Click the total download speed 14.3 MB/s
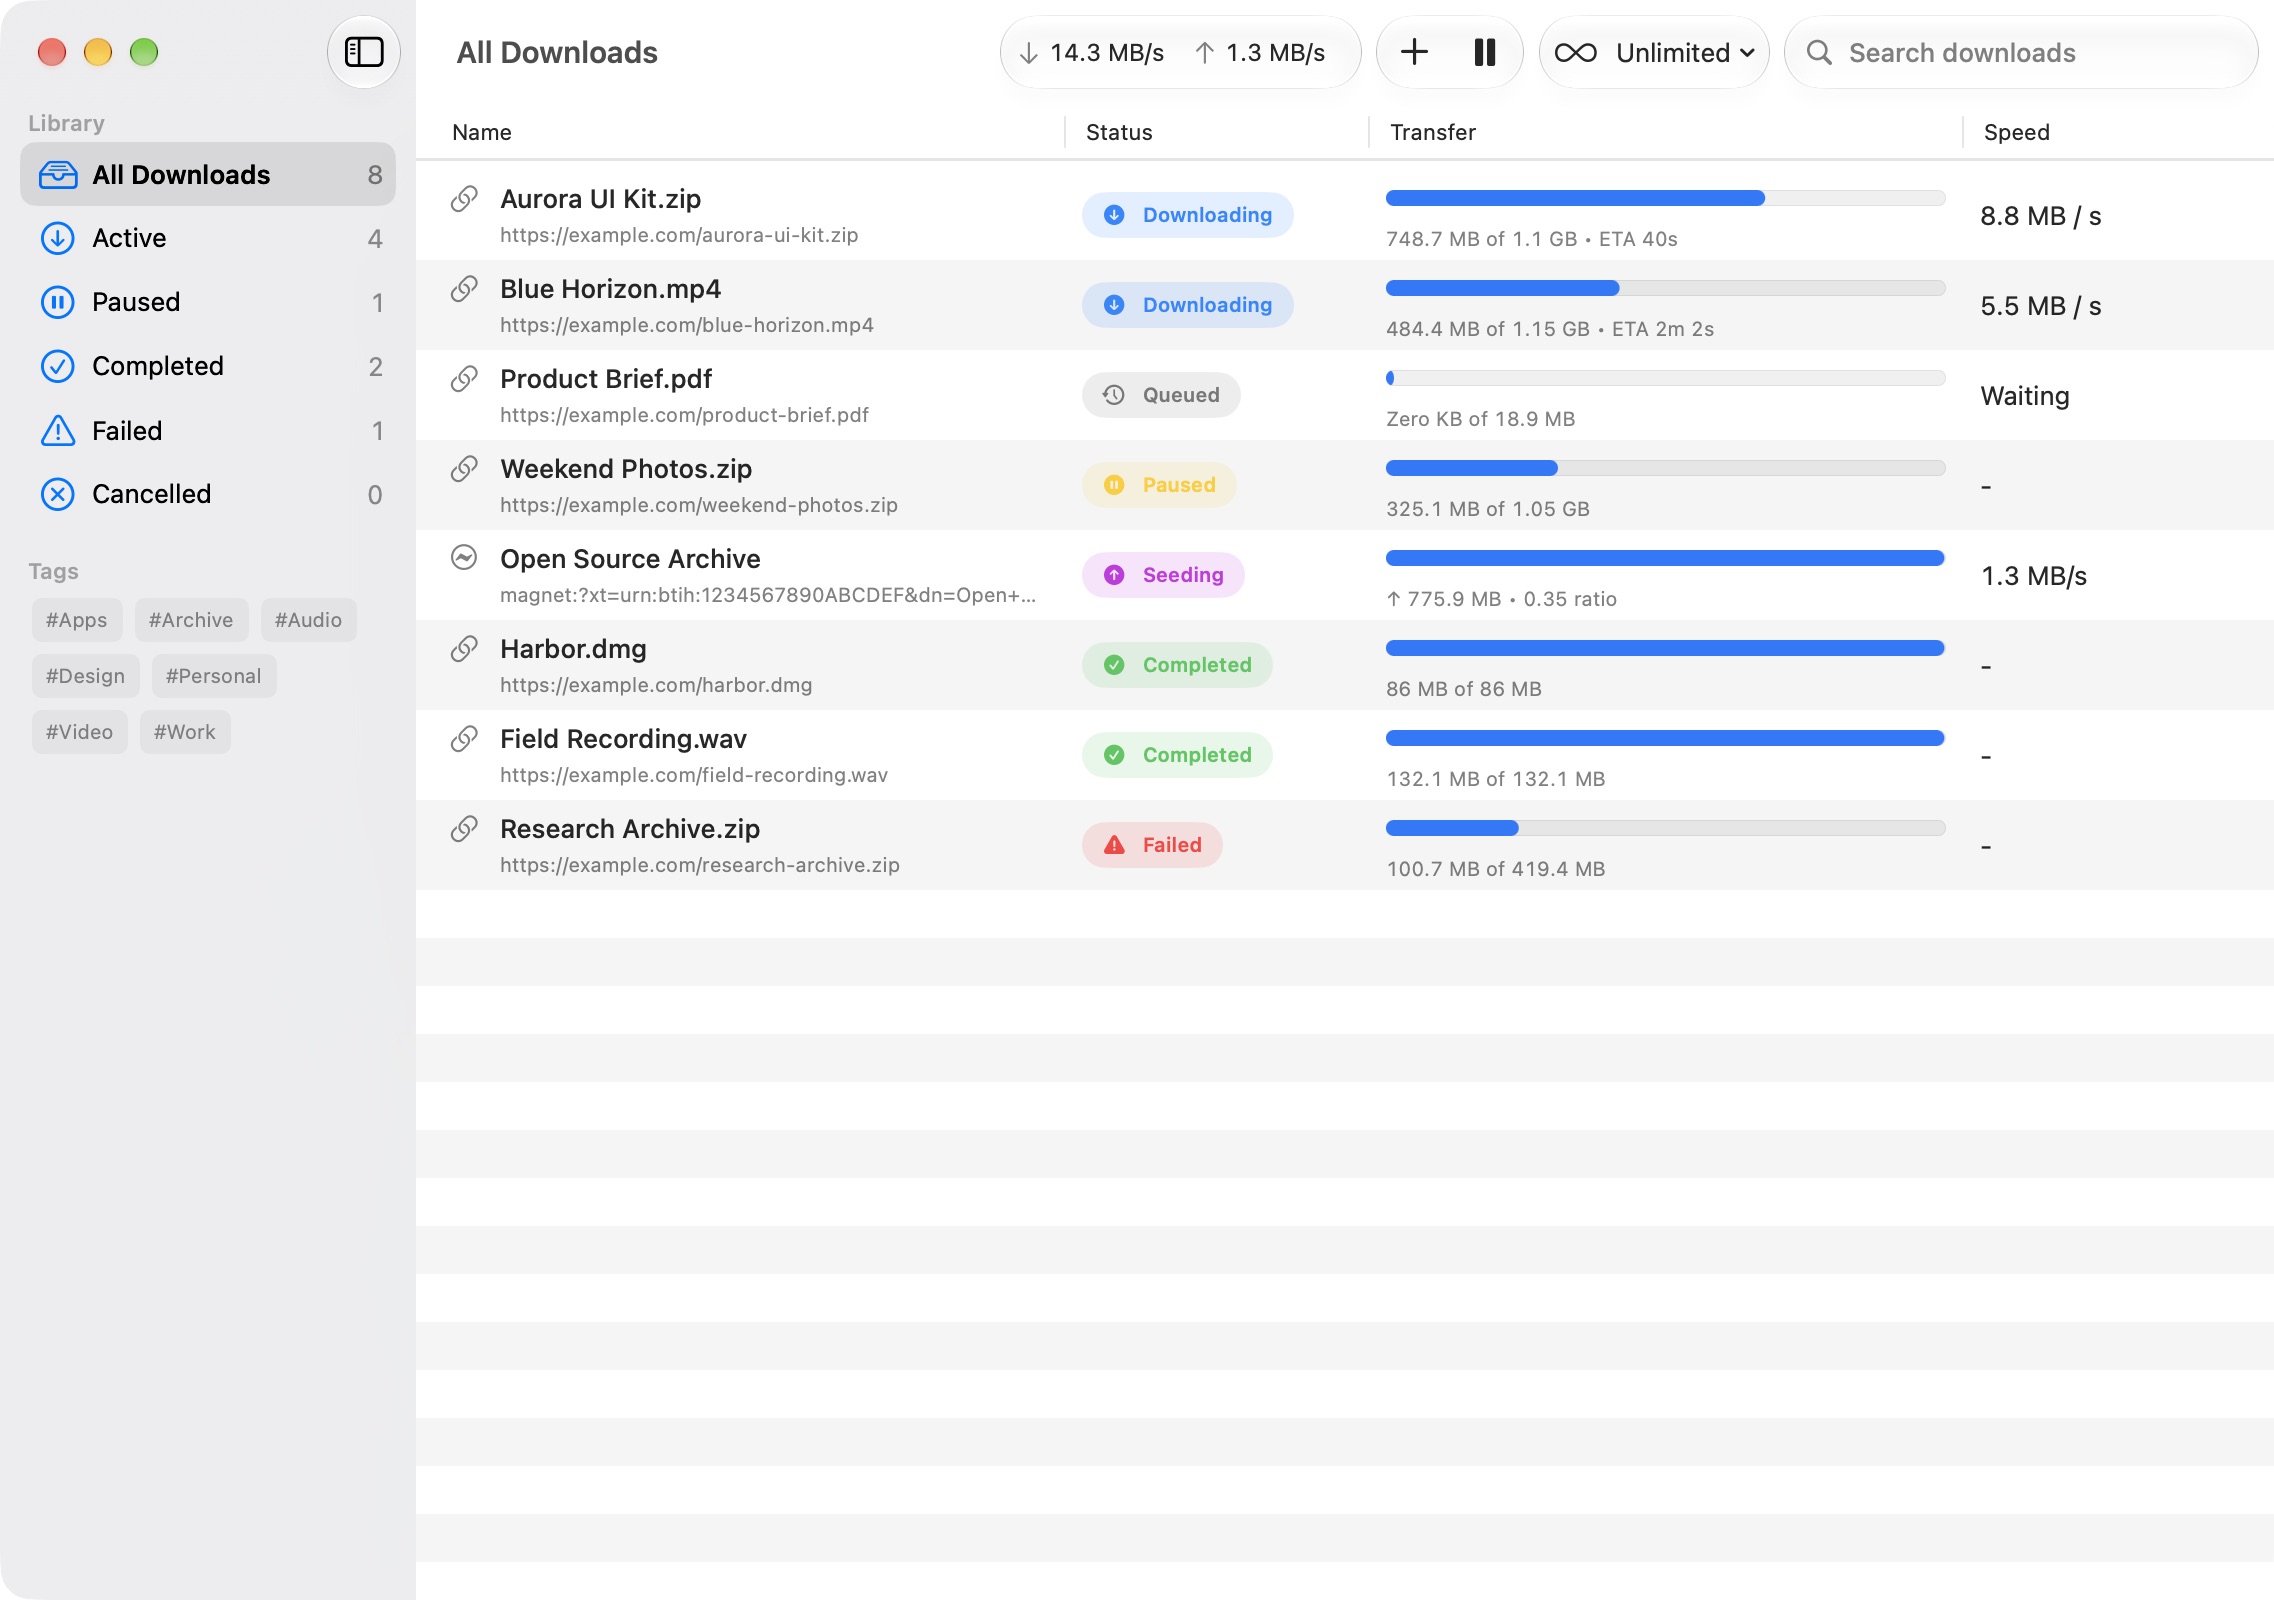Viewport: 2274px width, 1600px height. coord(1092,52)
